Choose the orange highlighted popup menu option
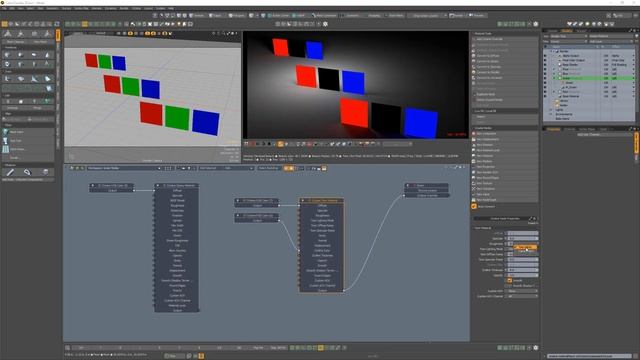The image size is (640, 360). tap(525, 247)
